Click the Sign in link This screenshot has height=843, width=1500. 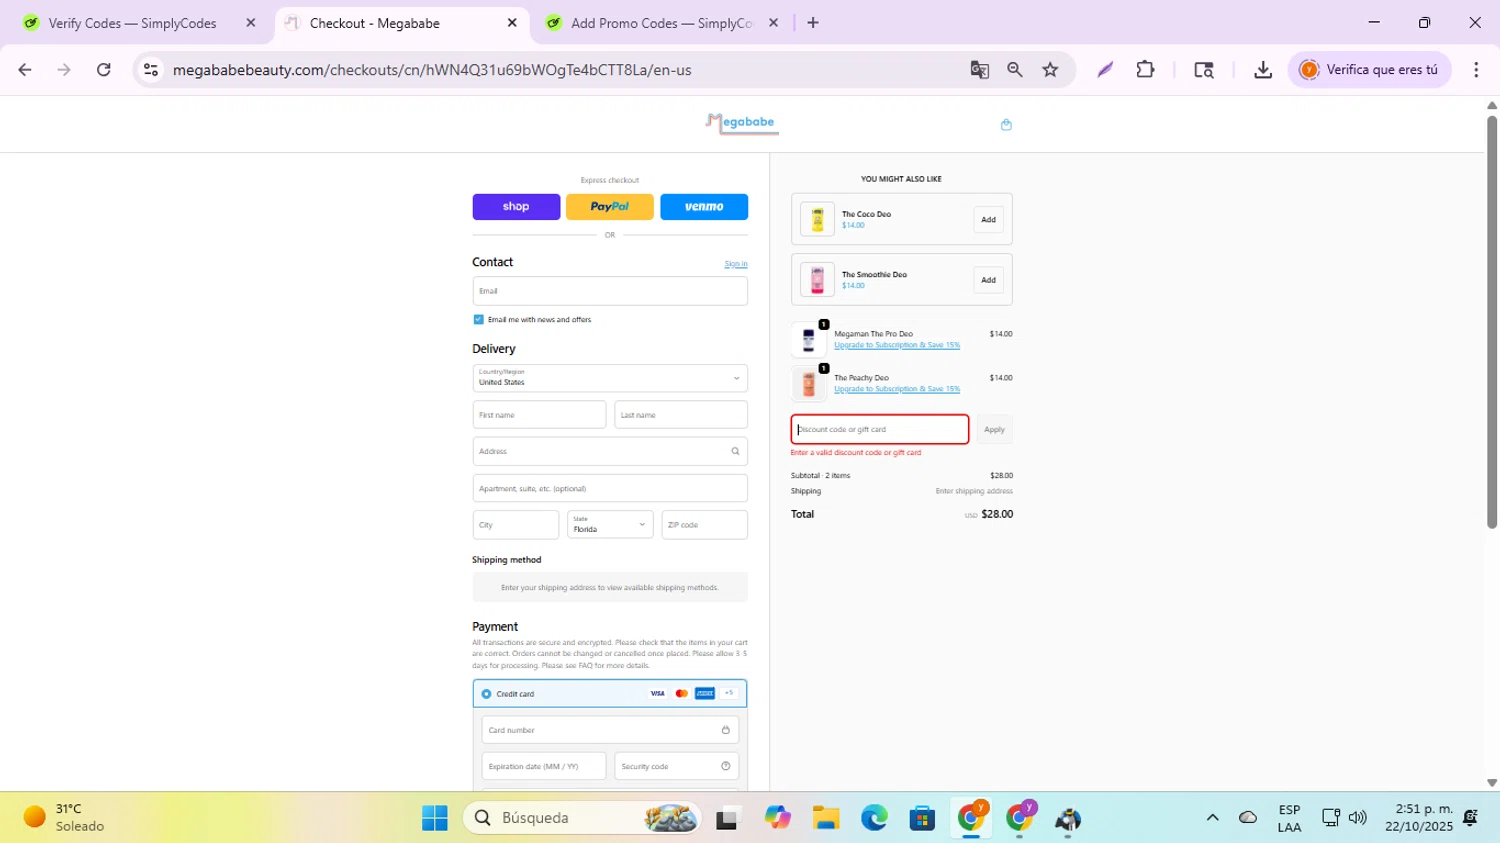click(736, 264)
